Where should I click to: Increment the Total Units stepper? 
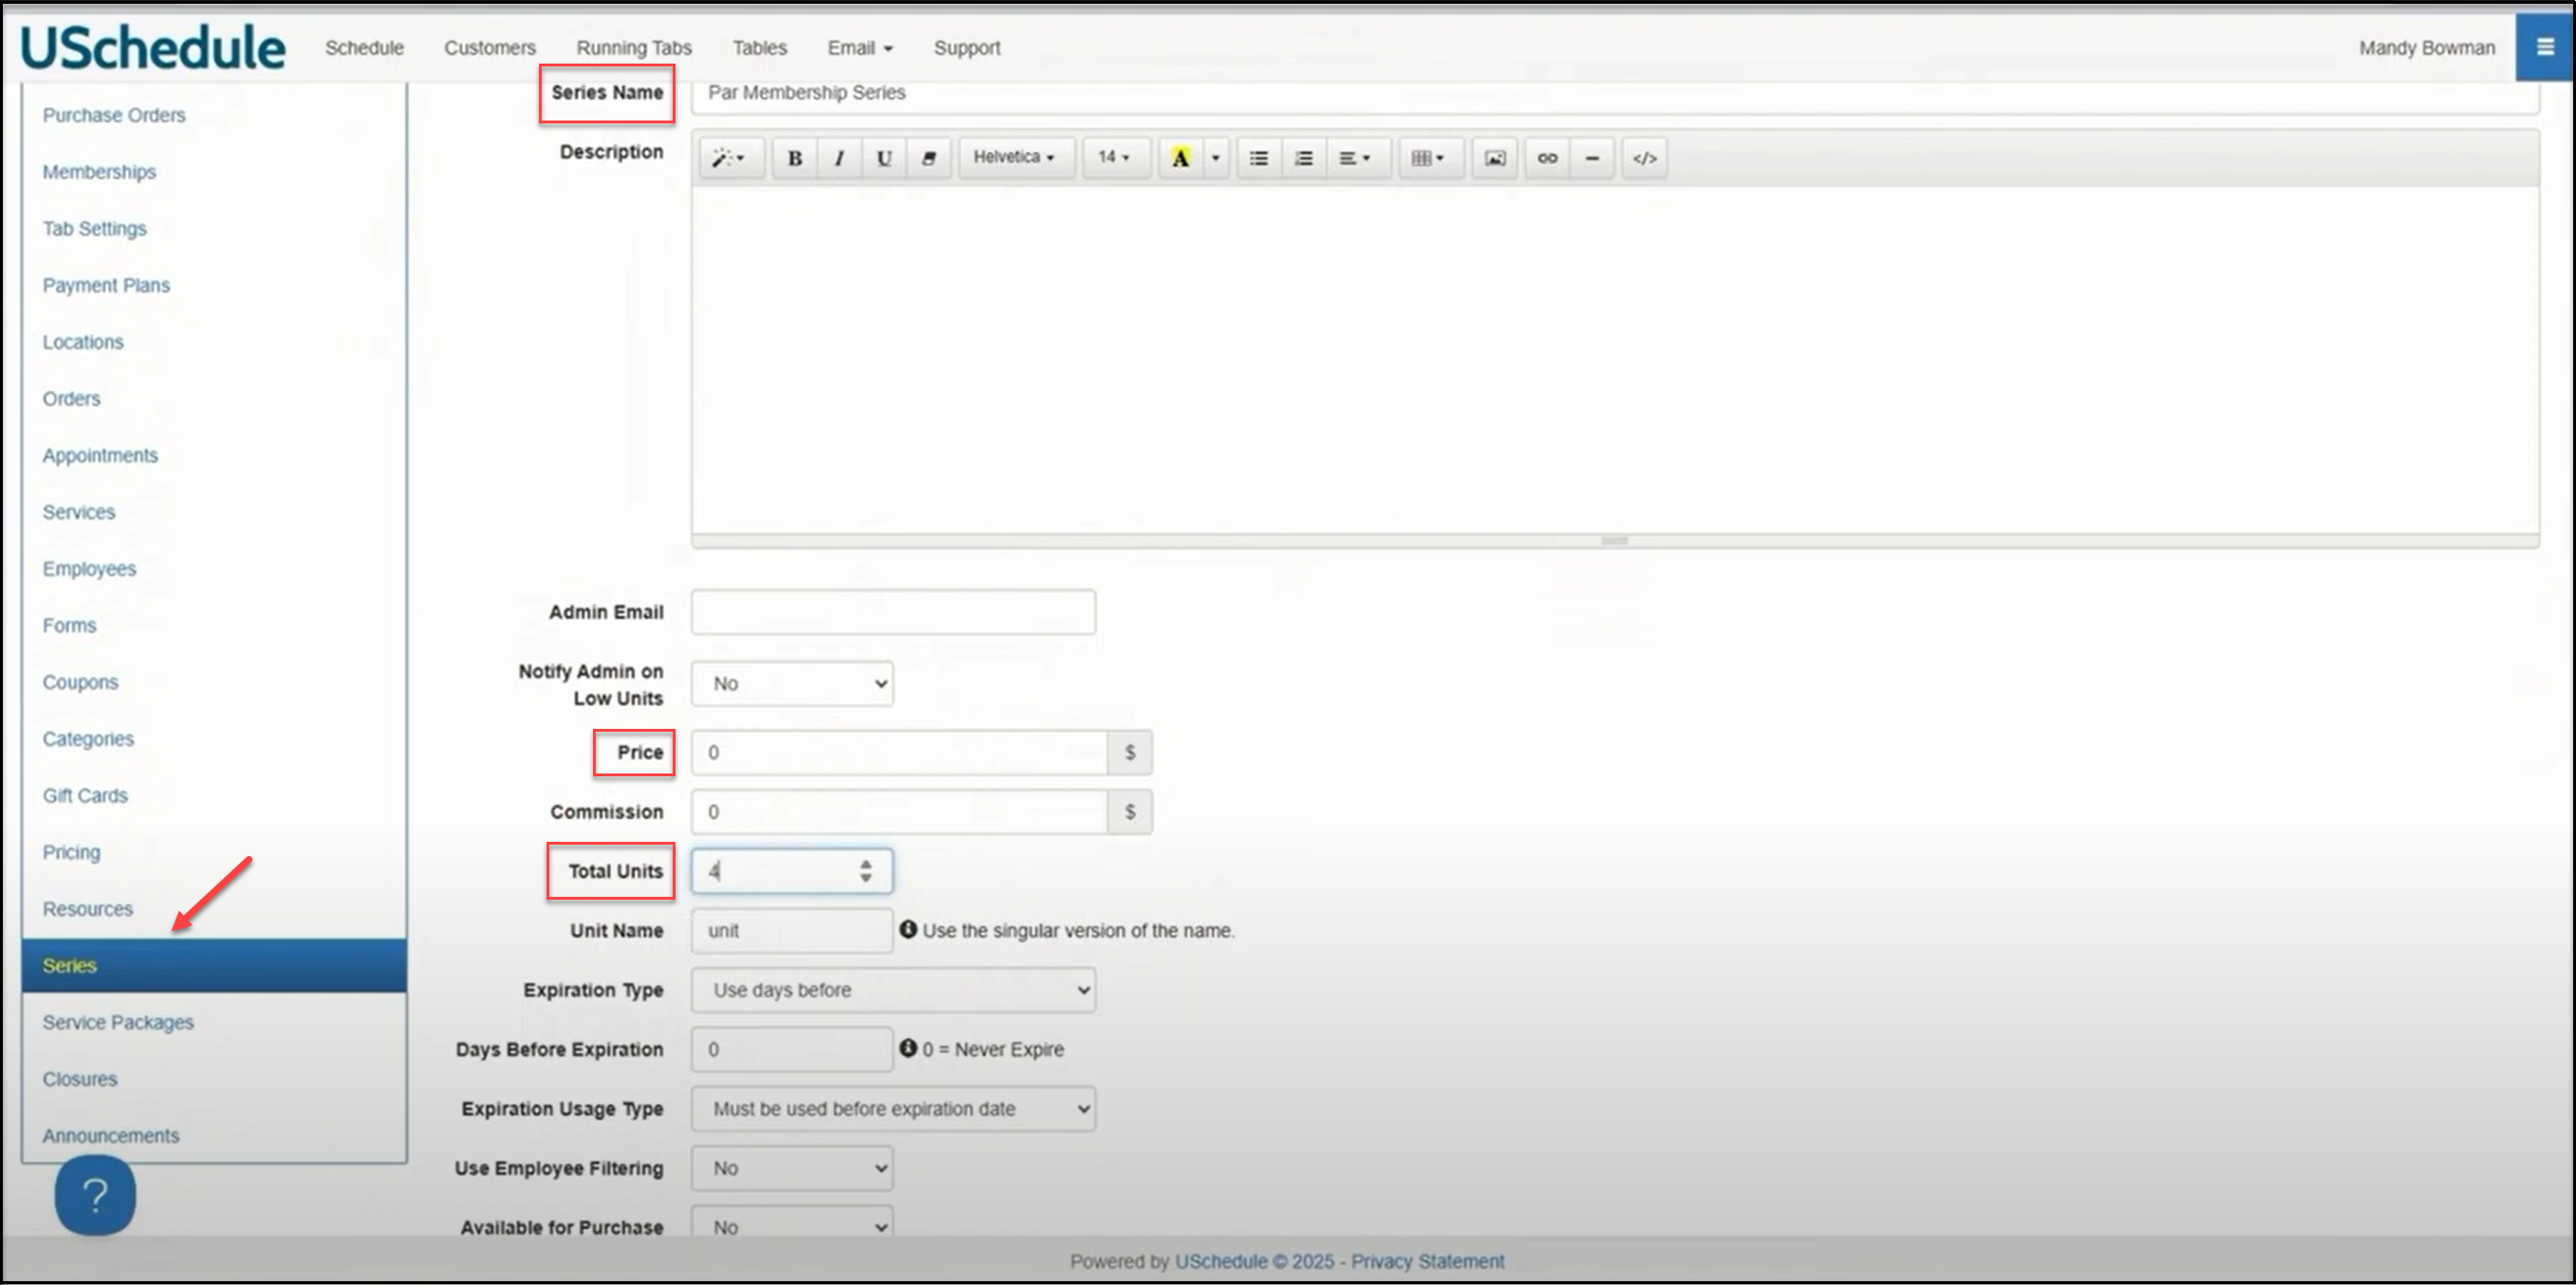click(866, 863)
